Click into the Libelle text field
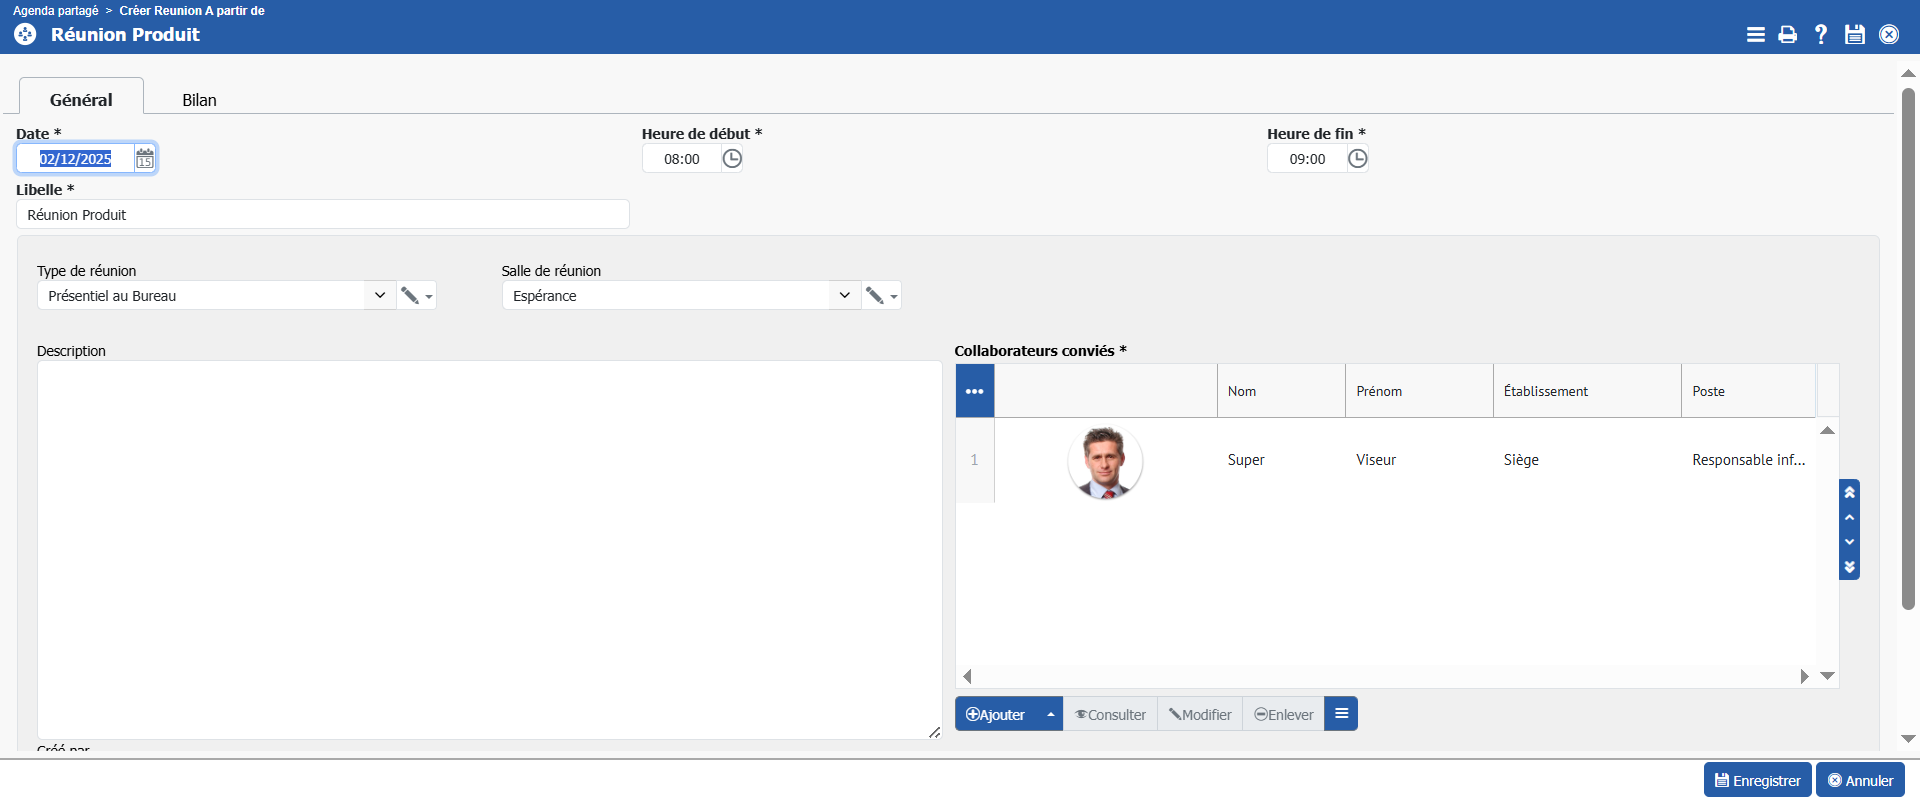Image resolution: width=1920 pixels, height=797 pixels. pyautogui.click(x=322, y=215)
